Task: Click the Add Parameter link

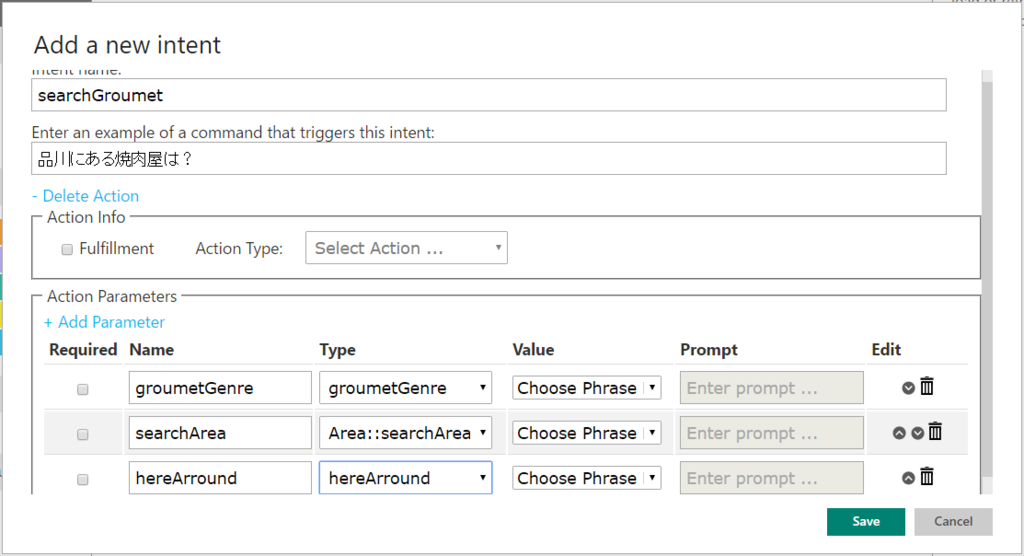Action: pos(104,322)
